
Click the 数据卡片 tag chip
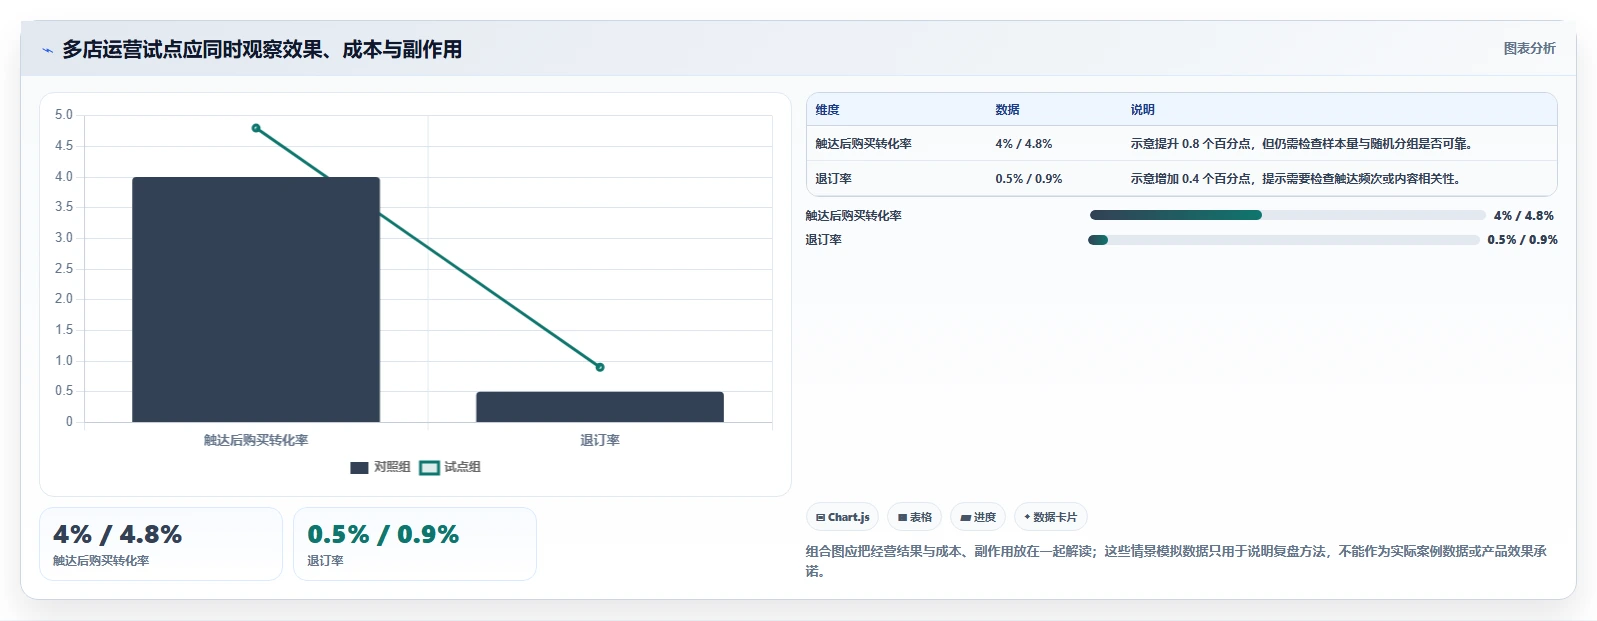click(1050, 517)
